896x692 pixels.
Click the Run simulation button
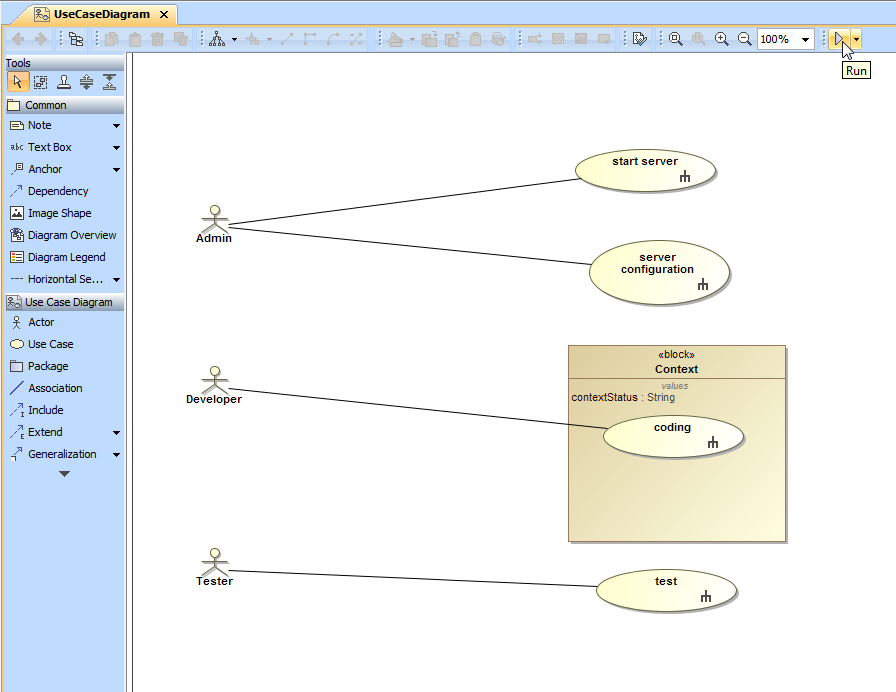click(840, 39)
